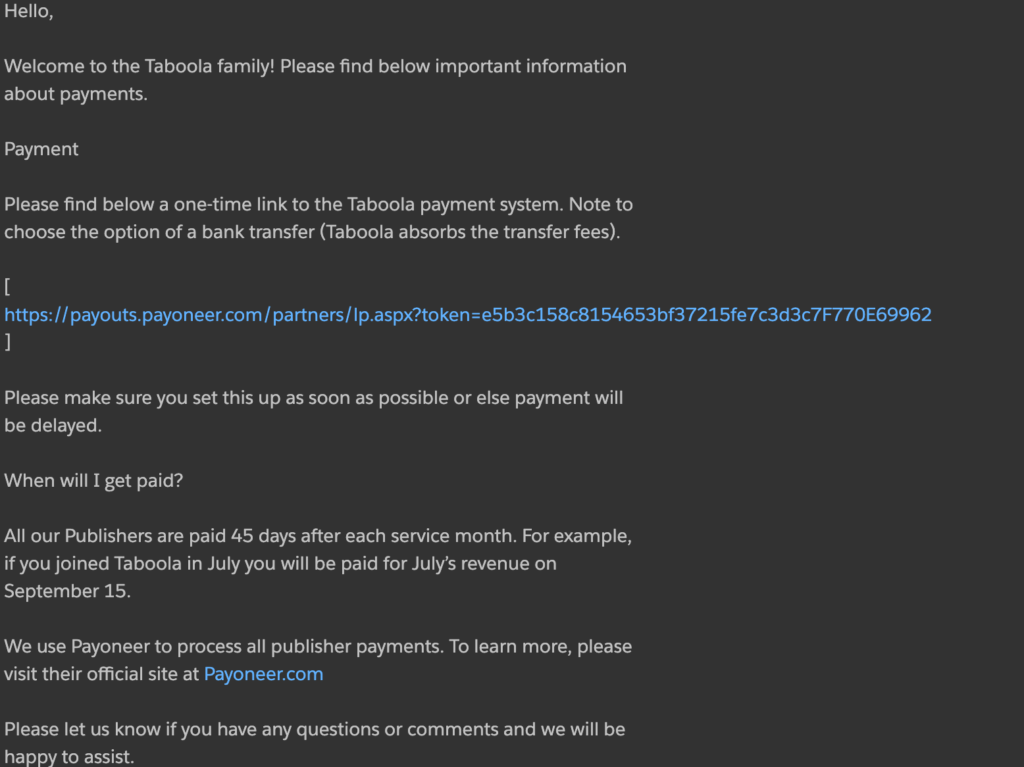The width and height of the screenshot is (1024, 767).
Task: Click the line mentioning a one-time link
Action: click(318, 204)
